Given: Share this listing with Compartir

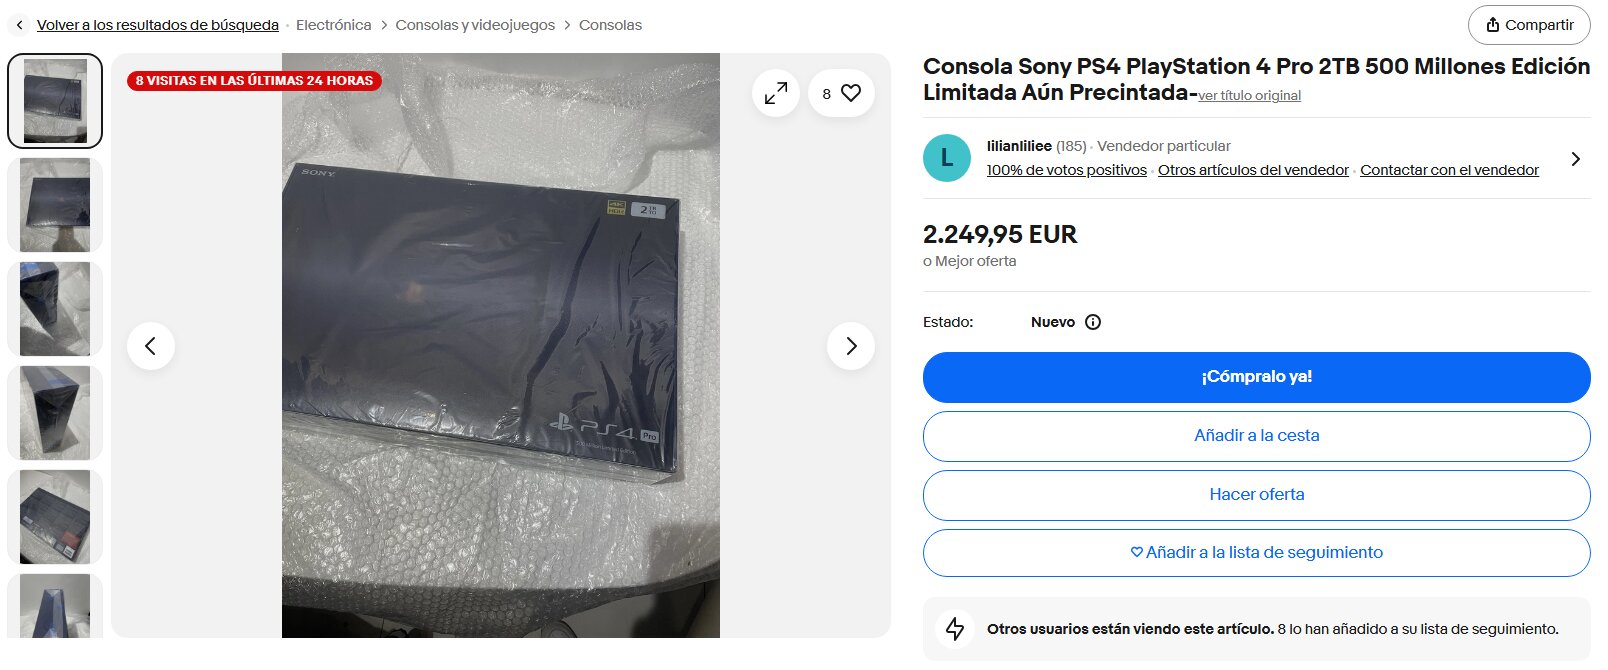Looking at the screenshot, I should 1529,25.
